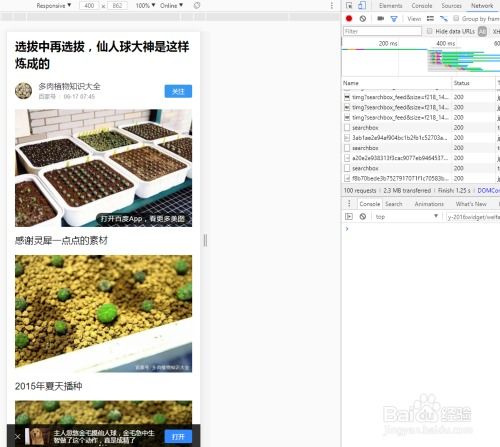Select the large request rows view icon
500x447 pixels.
[430, 19]
